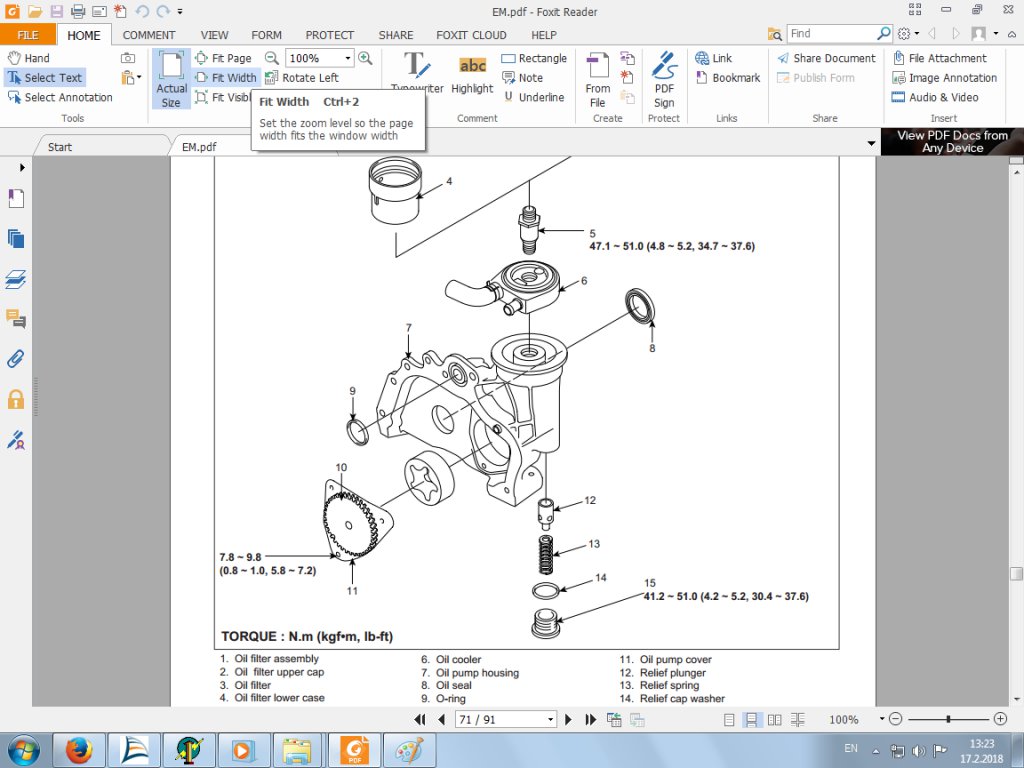Open the Attachments paperclip panel
Screen dimensions: 1024x768
click(x=16, y=359)
